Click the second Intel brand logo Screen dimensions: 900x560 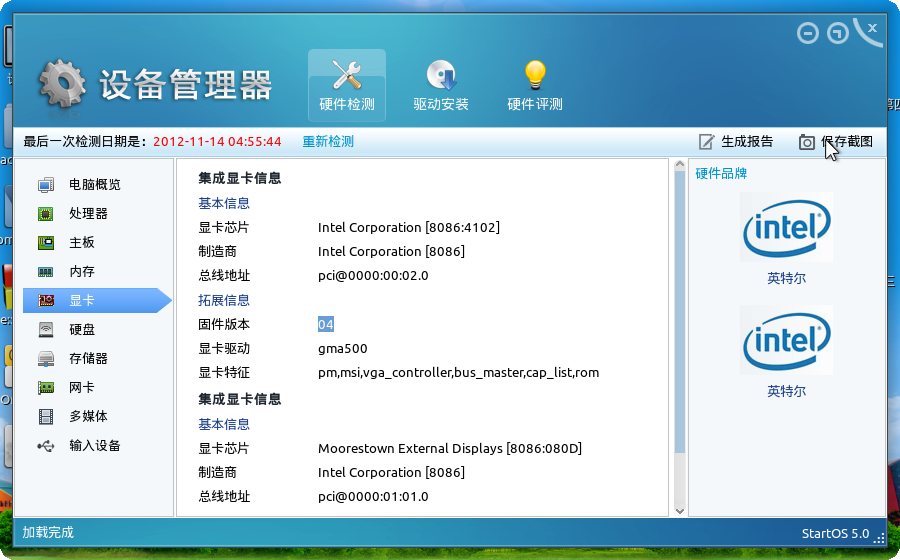click(x=786, y=340)
